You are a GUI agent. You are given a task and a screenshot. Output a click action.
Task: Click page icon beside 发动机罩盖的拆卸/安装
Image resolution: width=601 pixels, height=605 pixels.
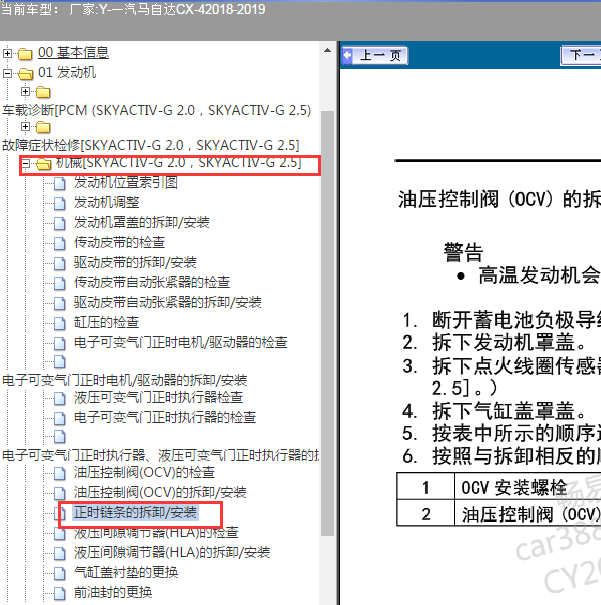[x=59, y=223]
